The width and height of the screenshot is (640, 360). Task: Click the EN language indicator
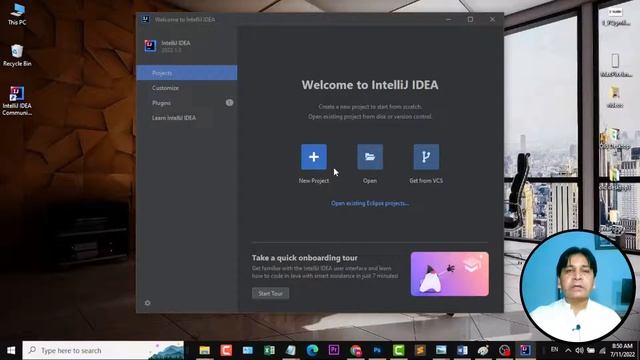(x=554, y=350)
